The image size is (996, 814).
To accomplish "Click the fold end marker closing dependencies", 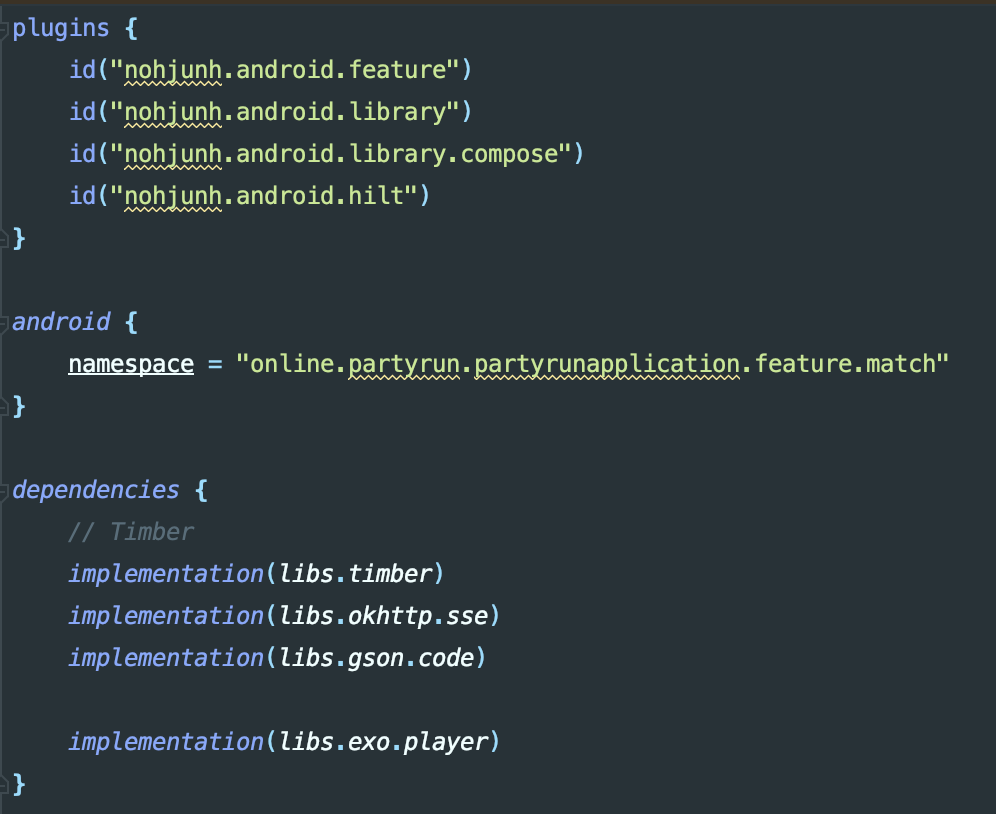I will (3, 784).
